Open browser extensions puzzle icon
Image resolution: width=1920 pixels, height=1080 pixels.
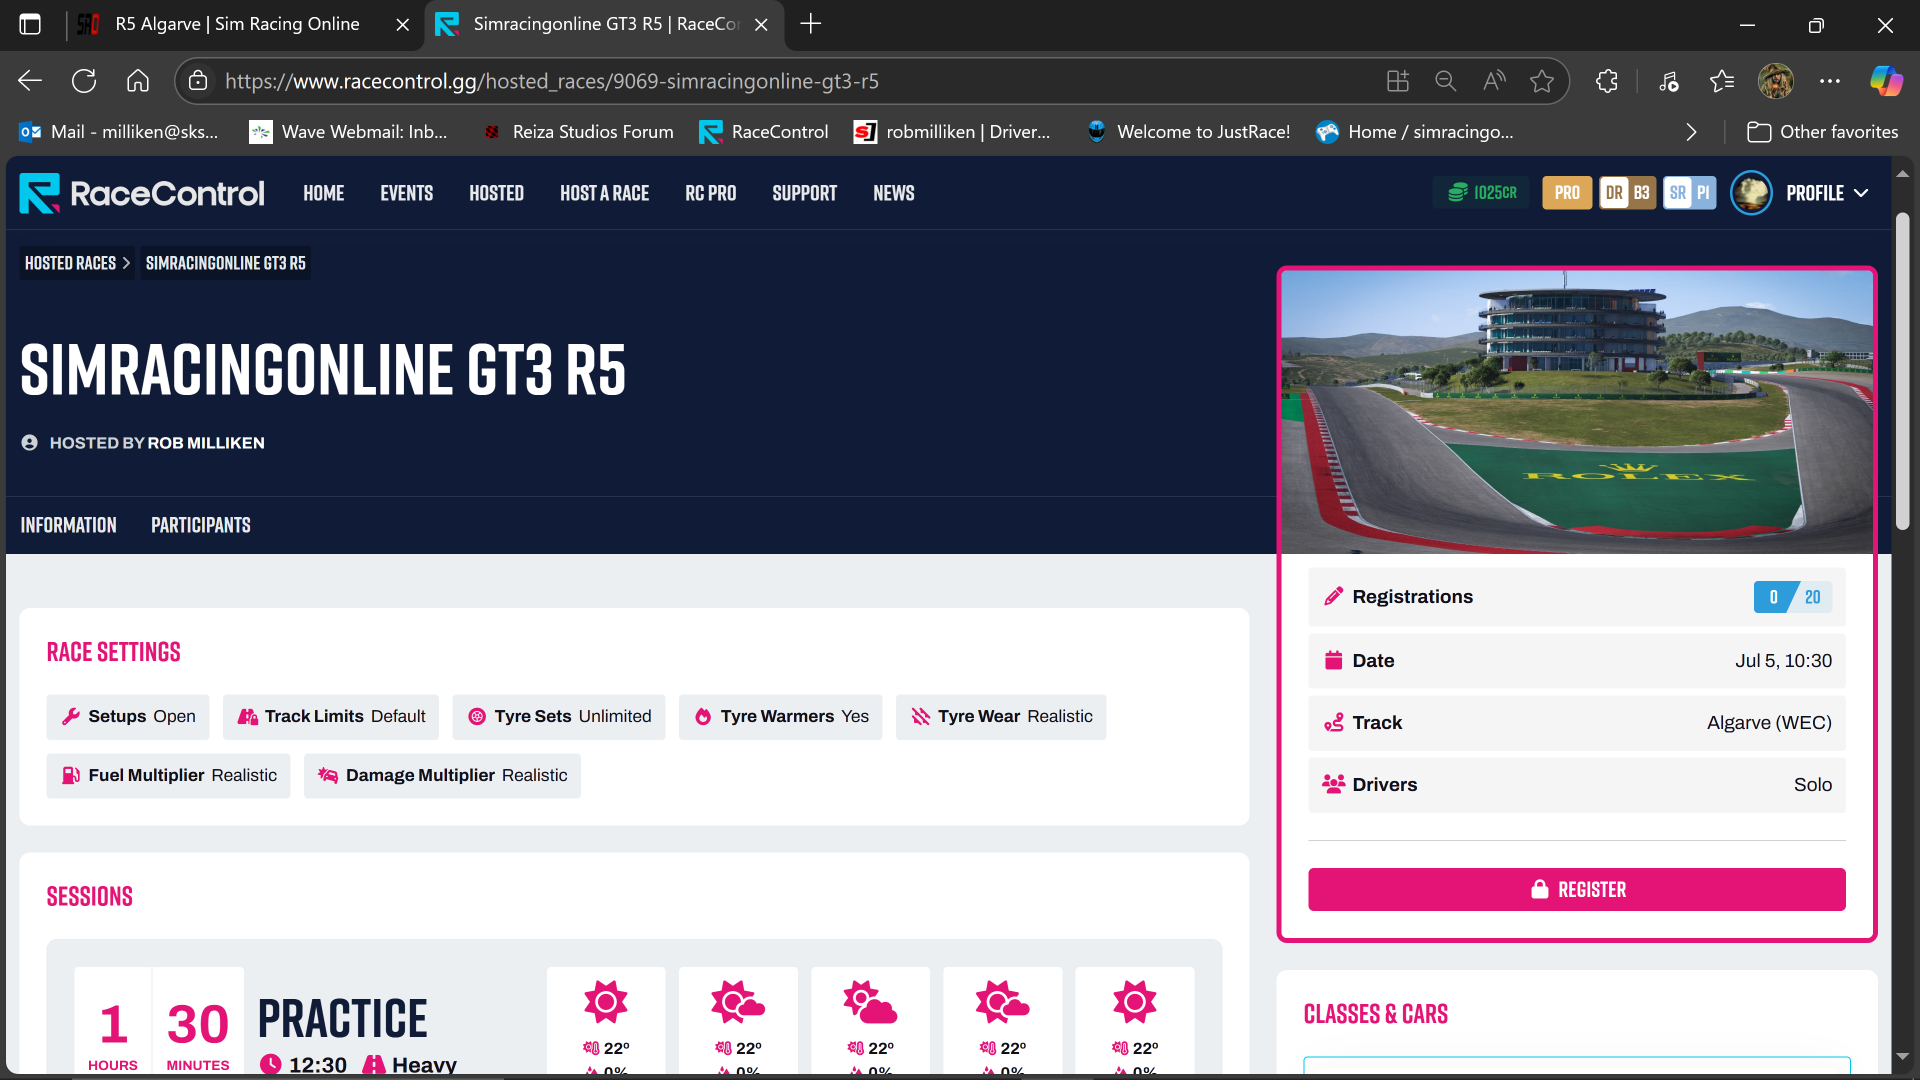tap(1607, 81)
